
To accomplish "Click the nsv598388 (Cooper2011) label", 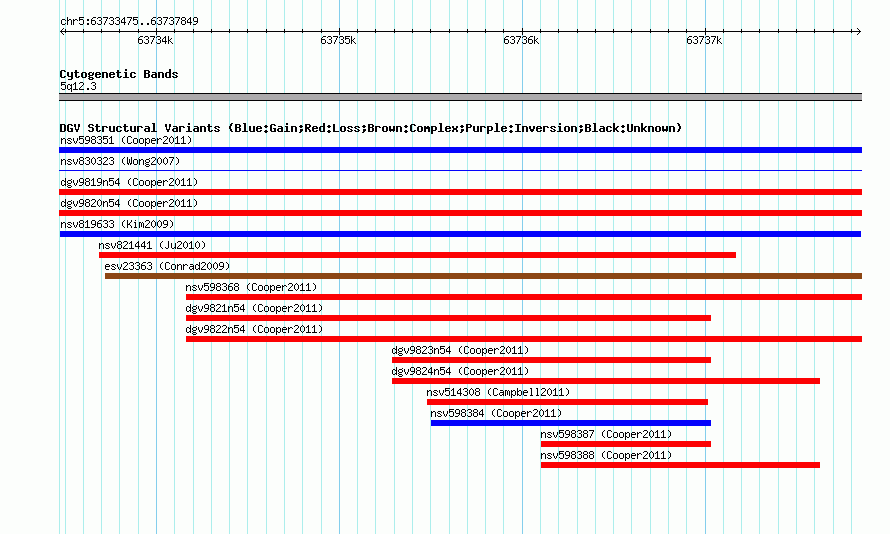I will pyautogui.click(x=606, y=455).
